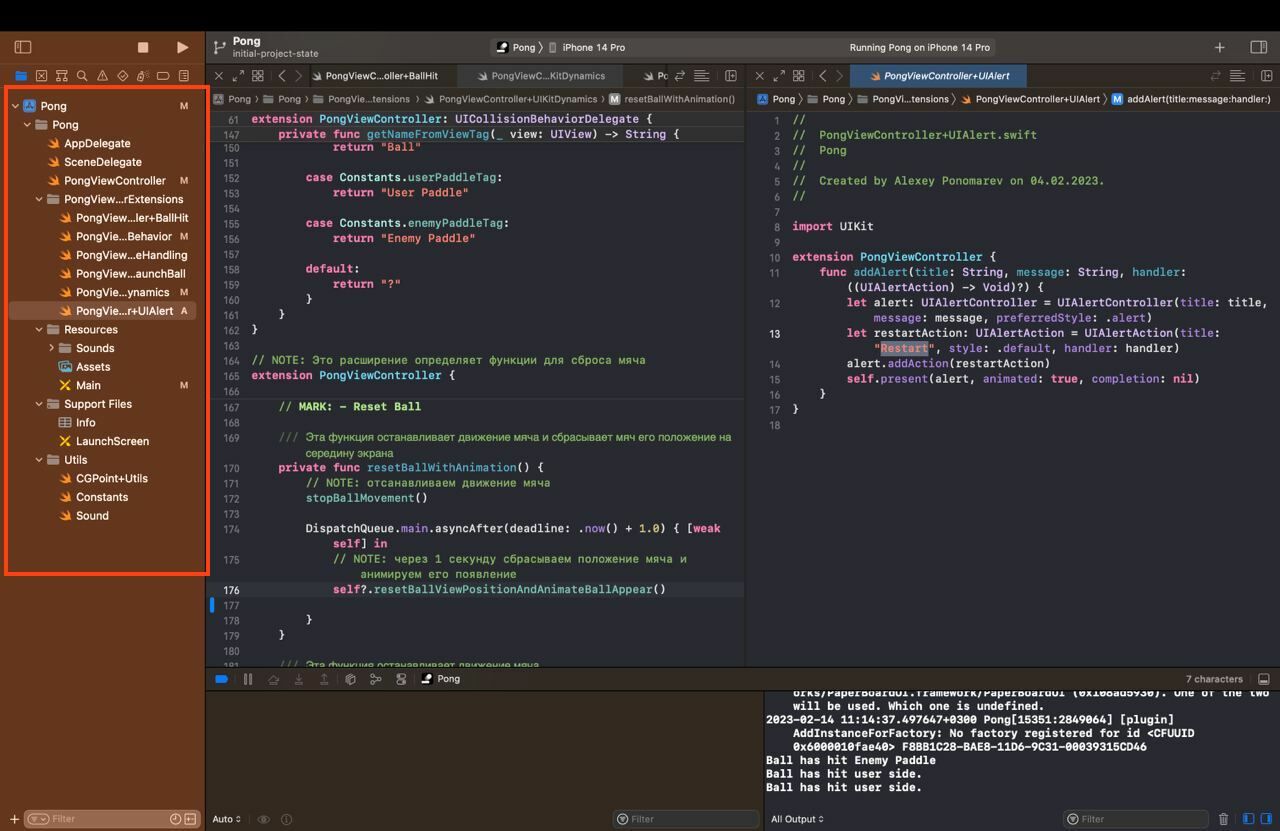Click the Step Over icon in the debug bar
1280x831 pixels.
(x=272, y=679)
